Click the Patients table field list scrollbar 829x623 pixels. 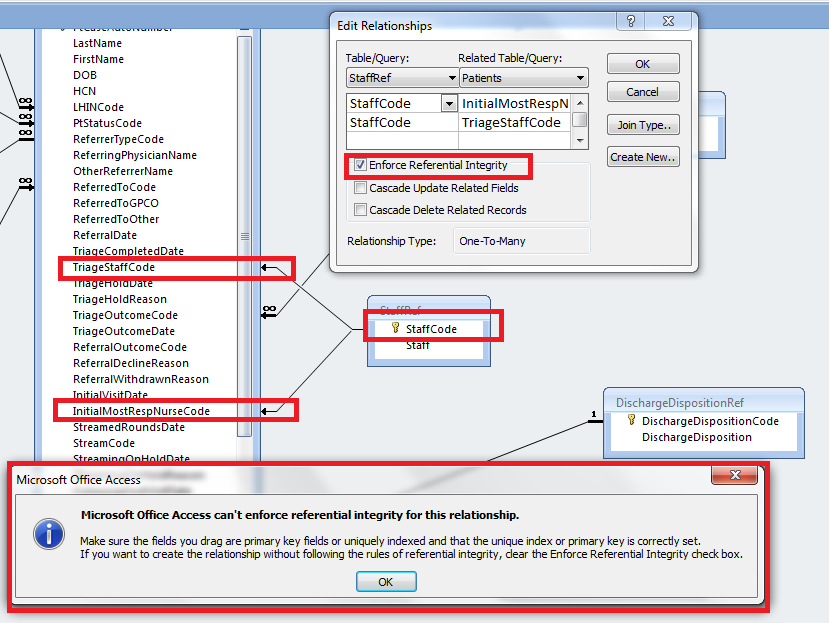coord(244,236)
